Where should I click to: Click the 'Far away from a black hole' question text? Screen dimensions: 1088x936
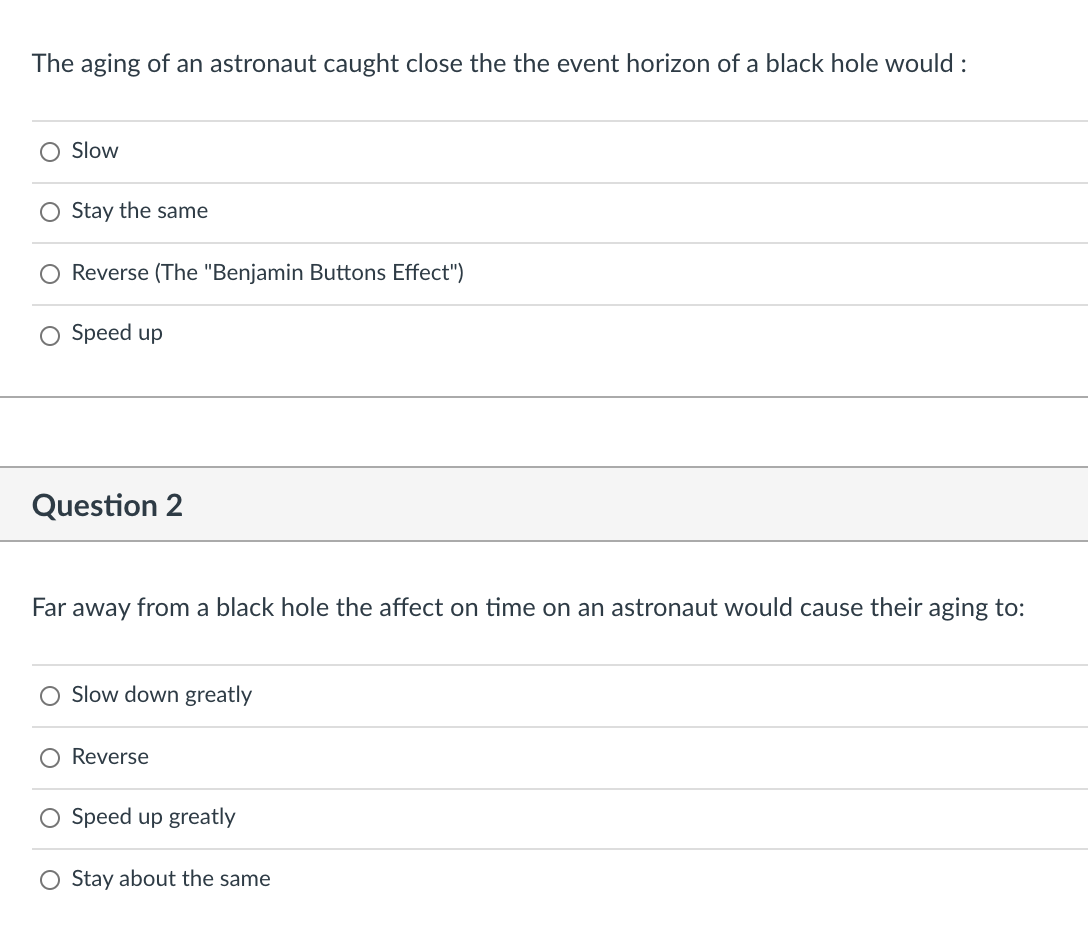[528, 608]
